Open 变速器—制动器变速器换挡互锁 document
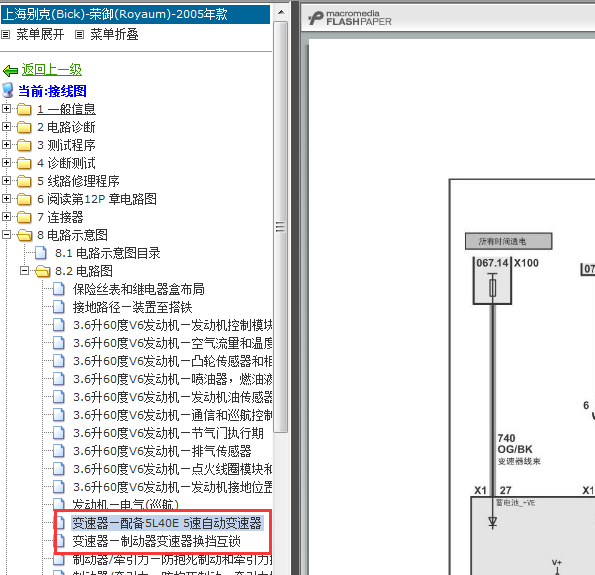The image size is (595, 575). point(156,542)
